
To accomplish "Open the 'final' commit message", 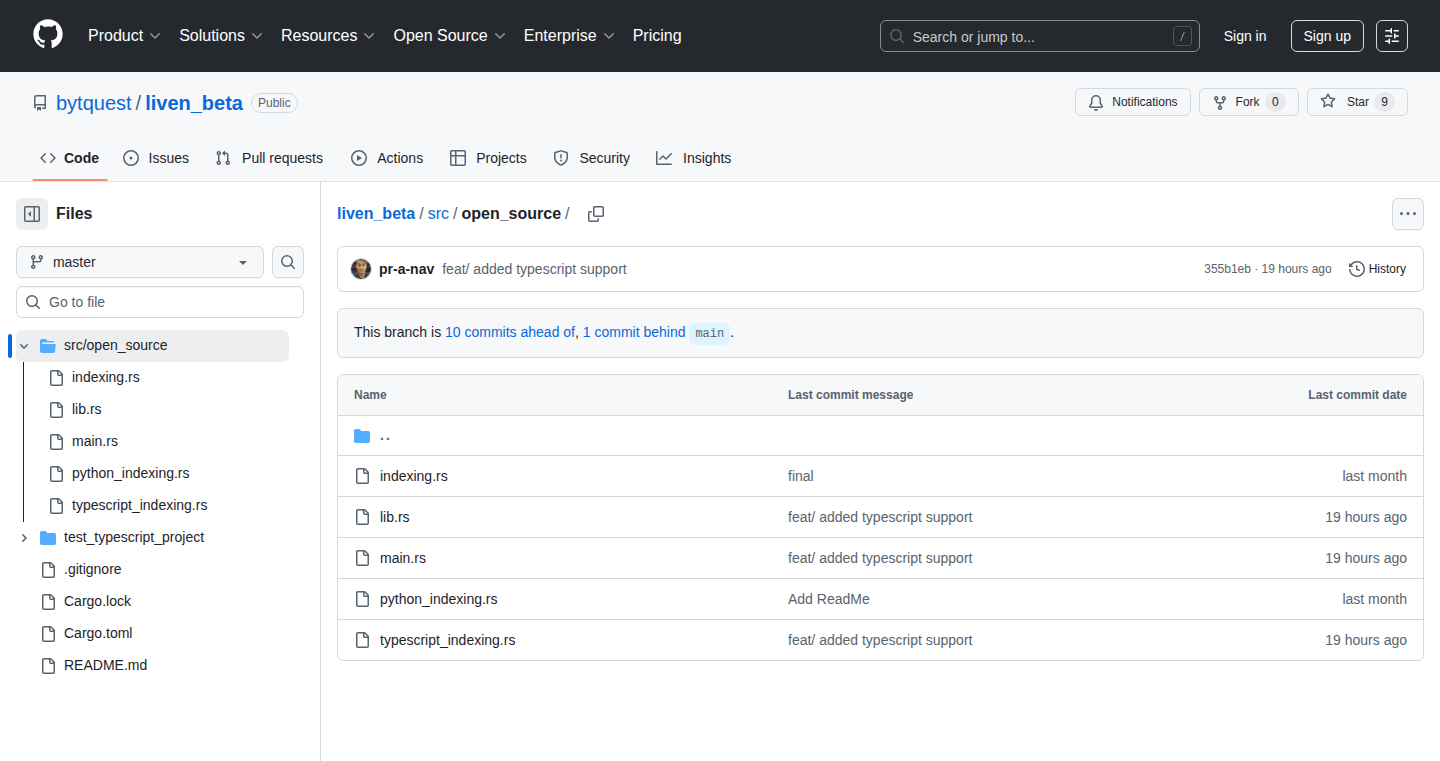I will click(801, 476).
